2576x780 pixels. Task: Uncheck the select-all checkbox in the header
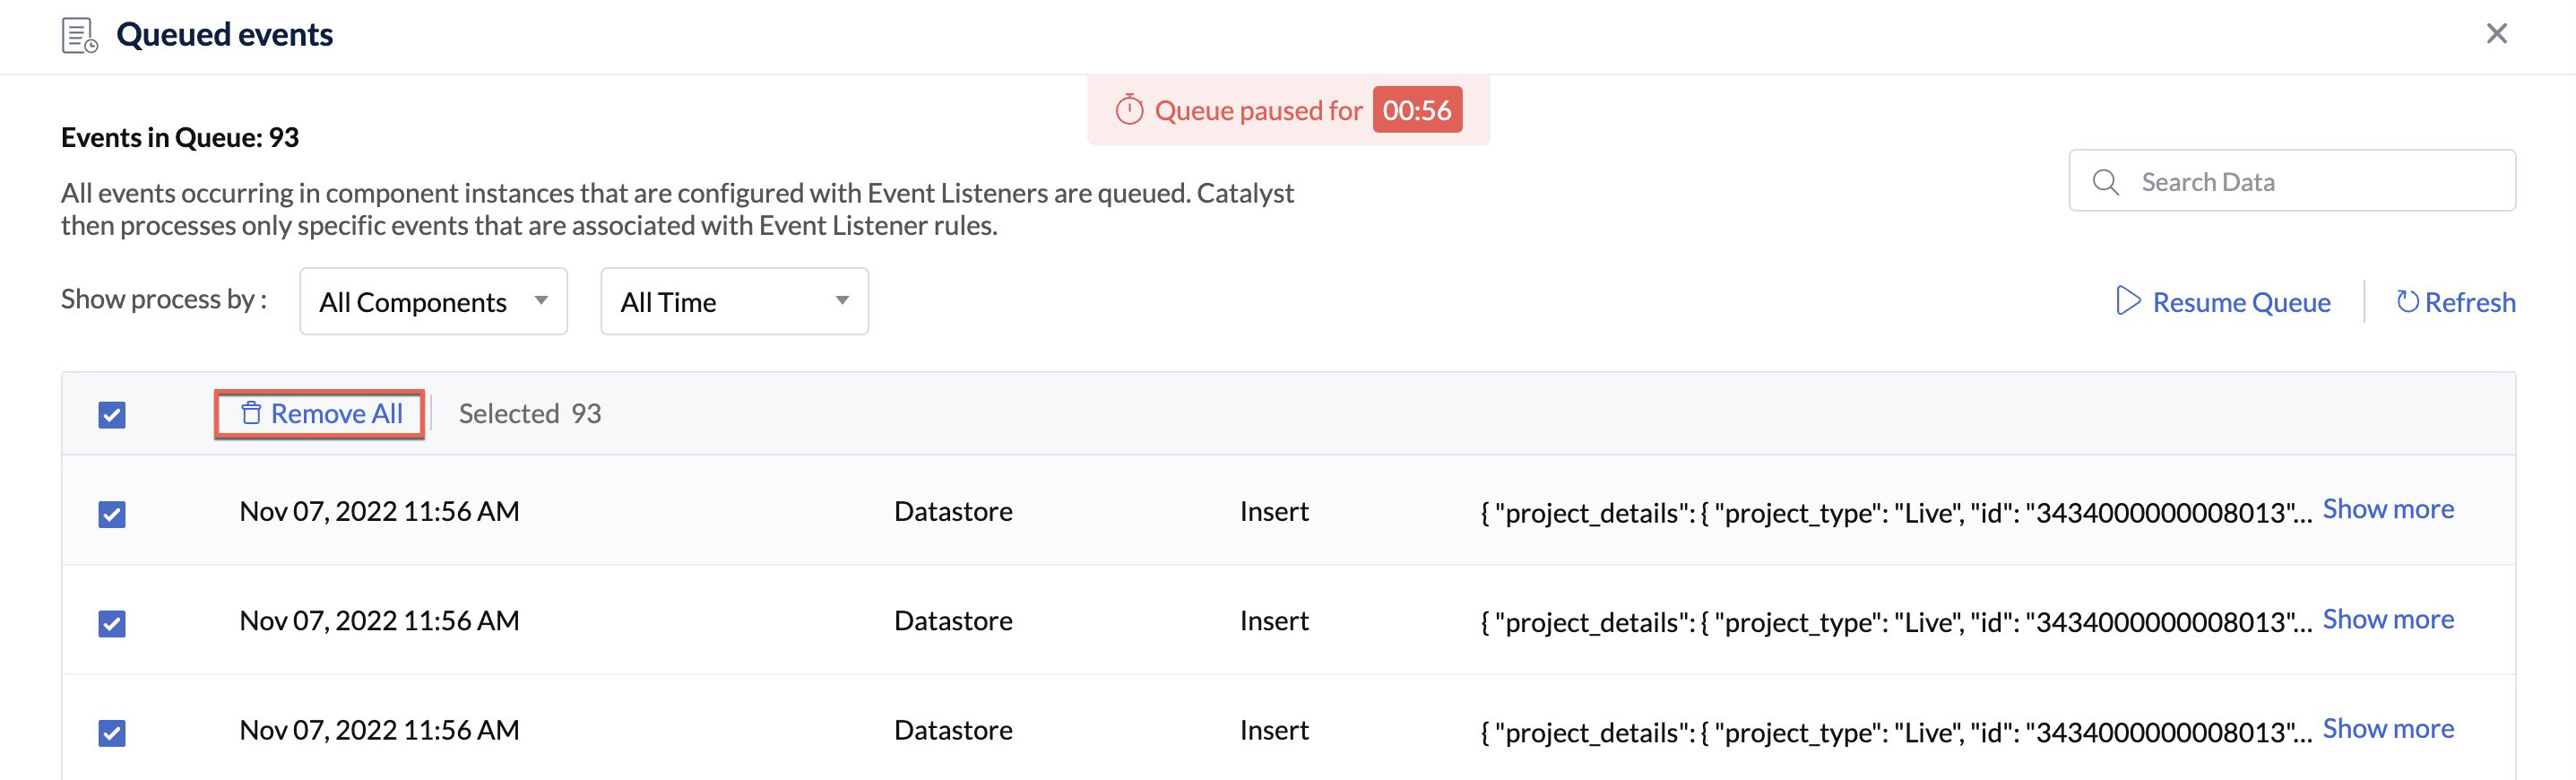[x=112, y=415]
